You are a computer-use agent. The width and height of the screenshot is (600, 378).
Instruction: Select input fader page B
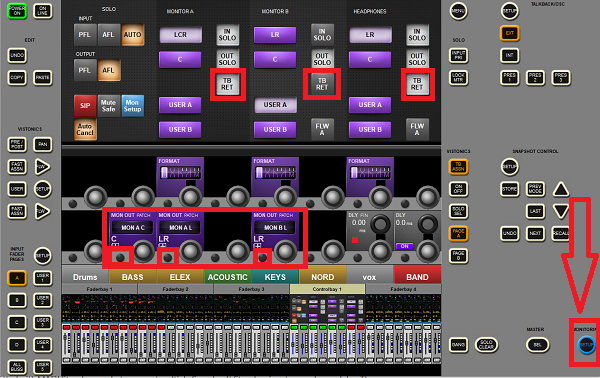click(17, 300)
